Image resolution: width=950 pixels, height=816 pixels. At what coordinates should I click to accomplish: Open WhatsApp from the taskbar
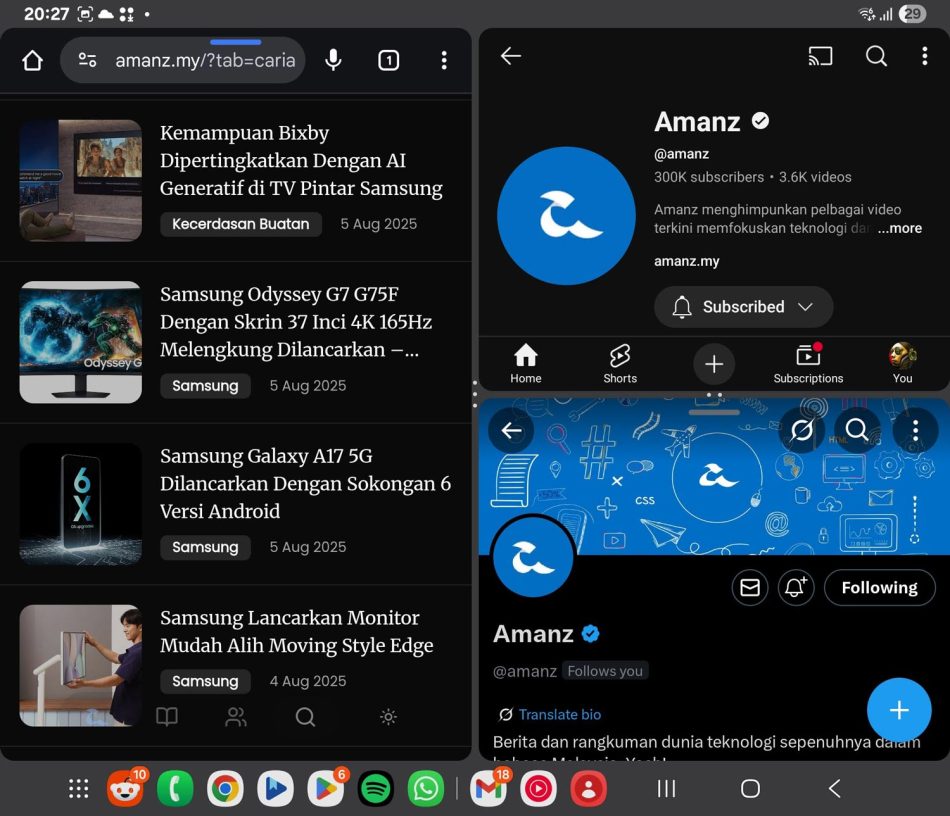pyautogui.click(x=425, y=788)
